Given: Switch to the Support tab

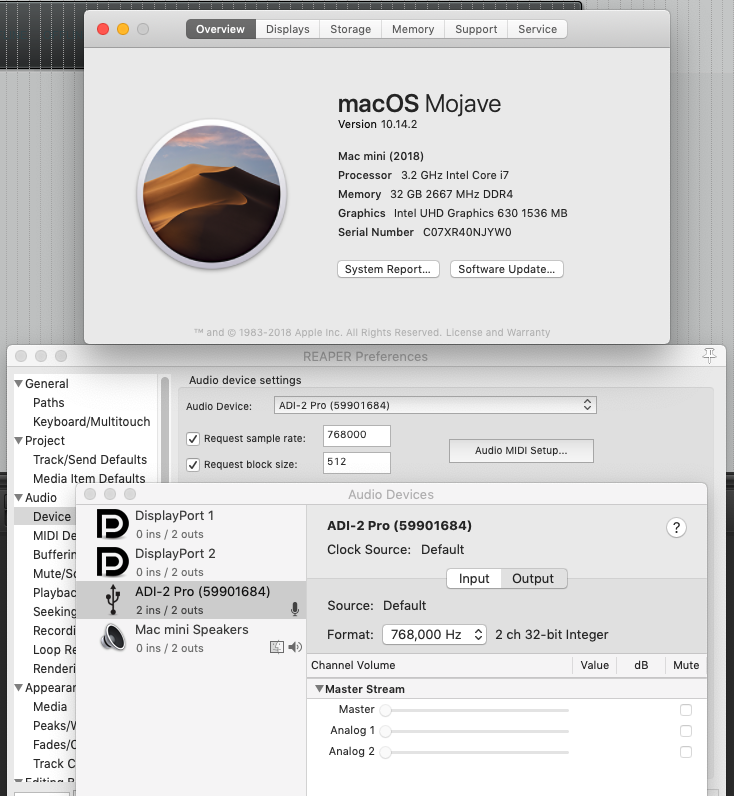Looking at the screenshot, I should pyautogui.click(x=476, y=29).
